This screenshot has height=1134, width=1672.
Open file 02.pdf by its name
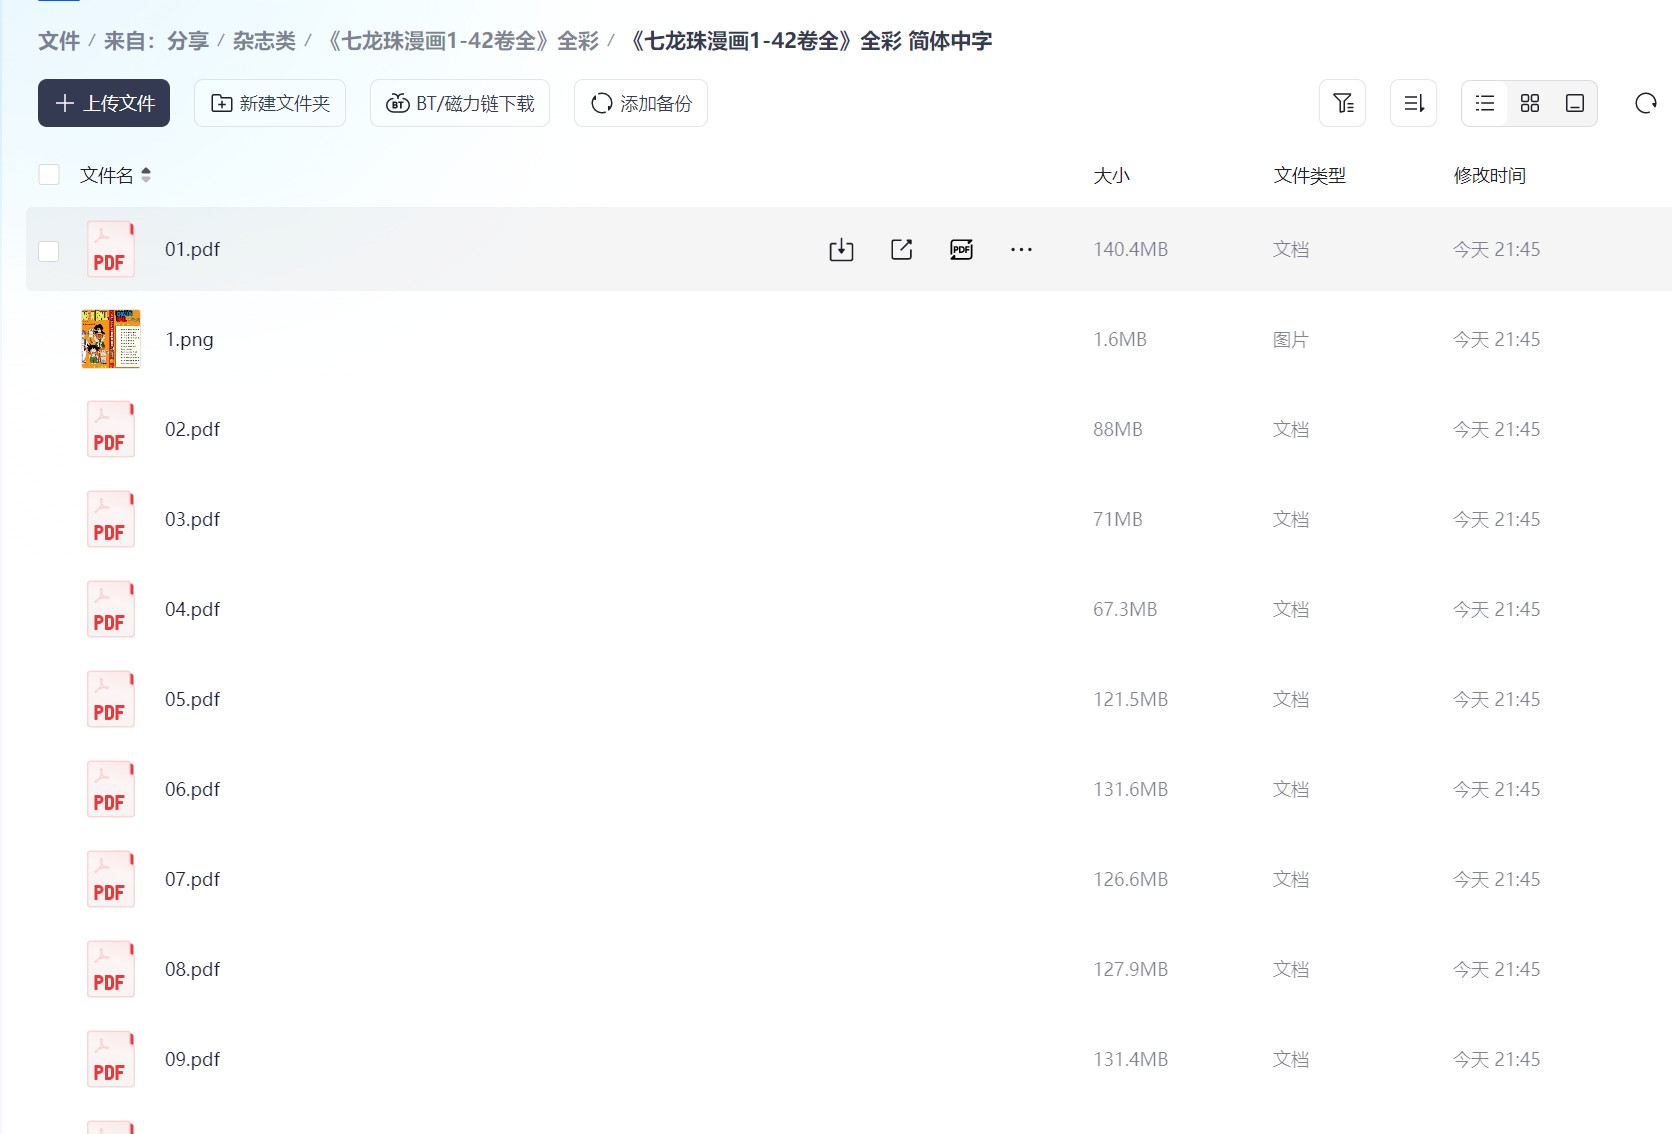click(x=192, y=429)
